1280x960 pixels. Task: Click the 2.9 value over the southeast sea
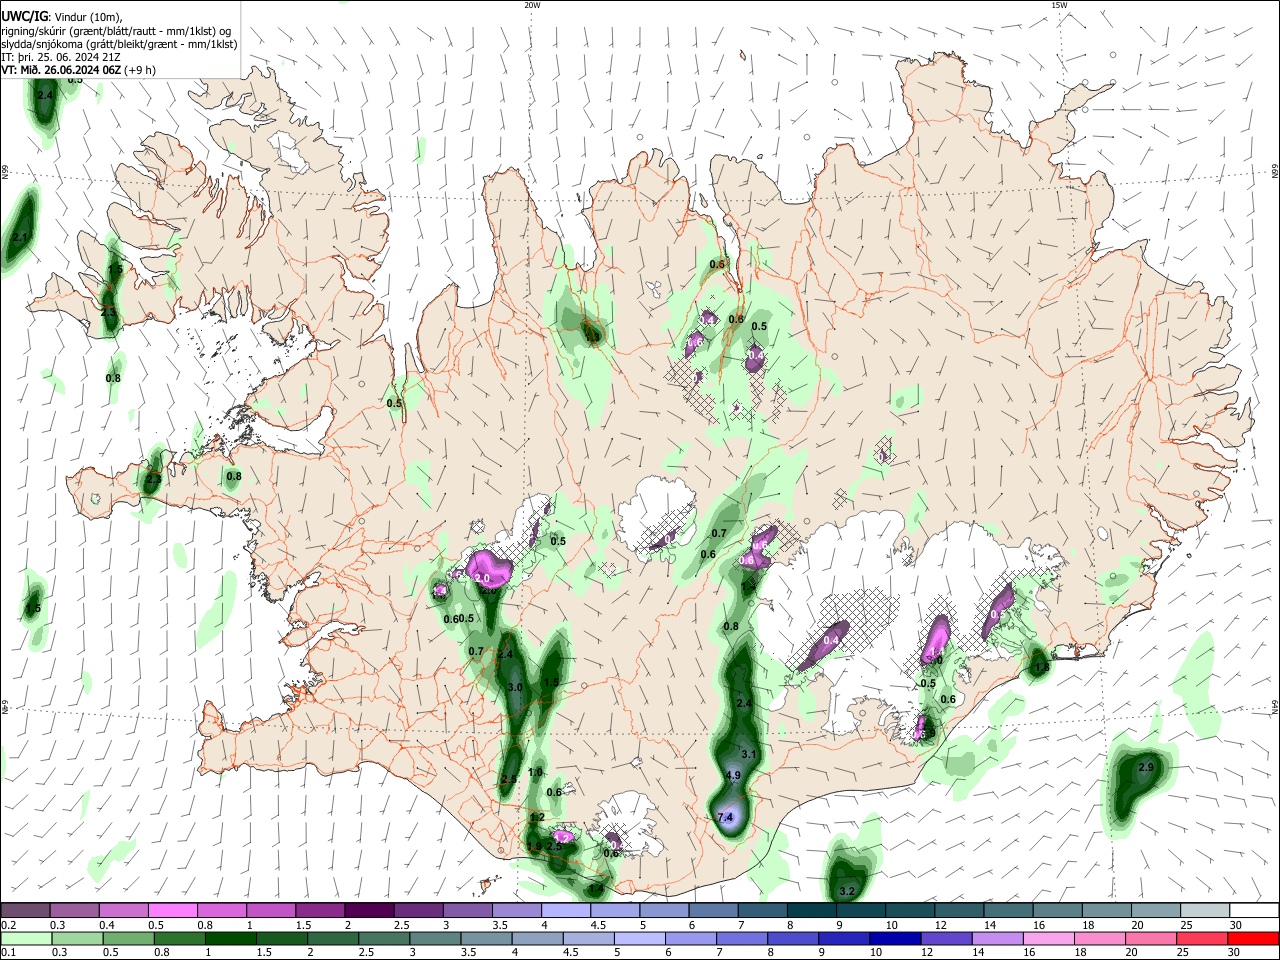click(1147, 767)
